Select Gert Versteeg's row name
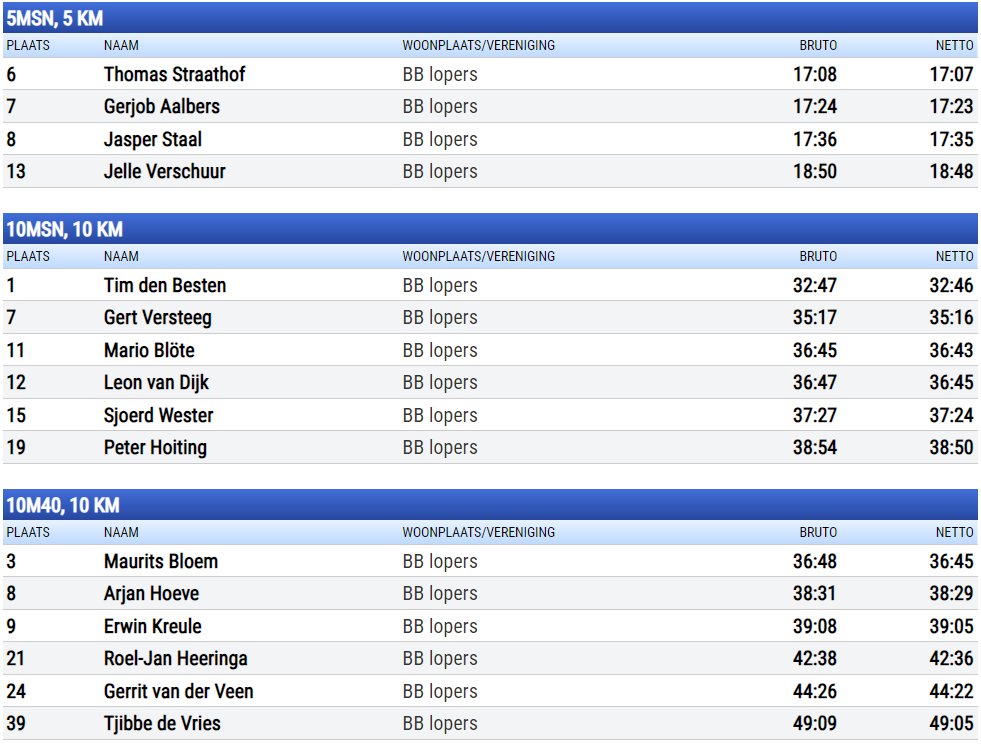This screenshot has width=981, height=750. (x=157, y=317)
